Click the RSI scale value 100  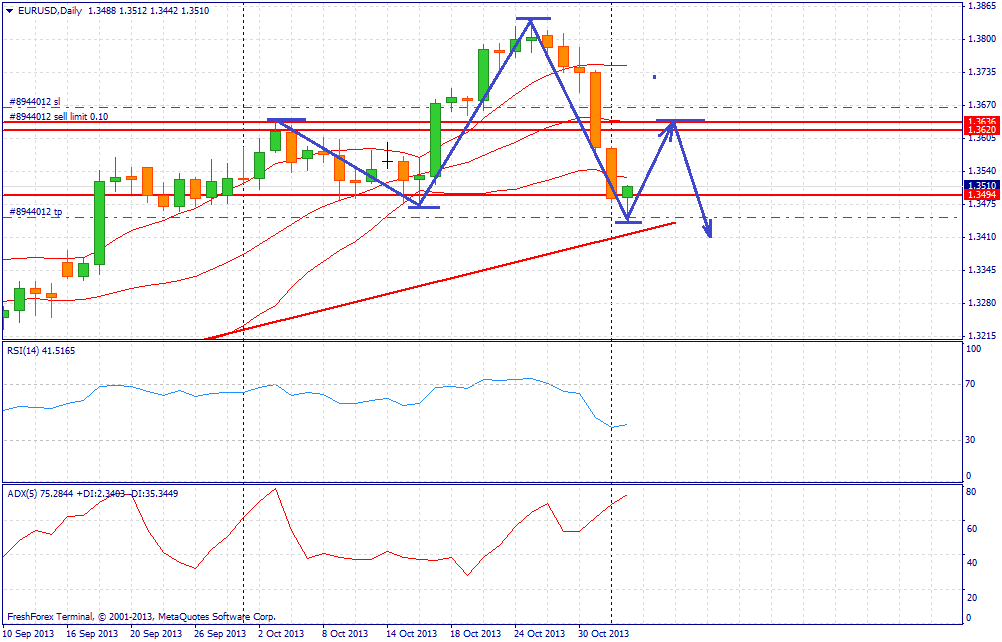click(973, 349)
